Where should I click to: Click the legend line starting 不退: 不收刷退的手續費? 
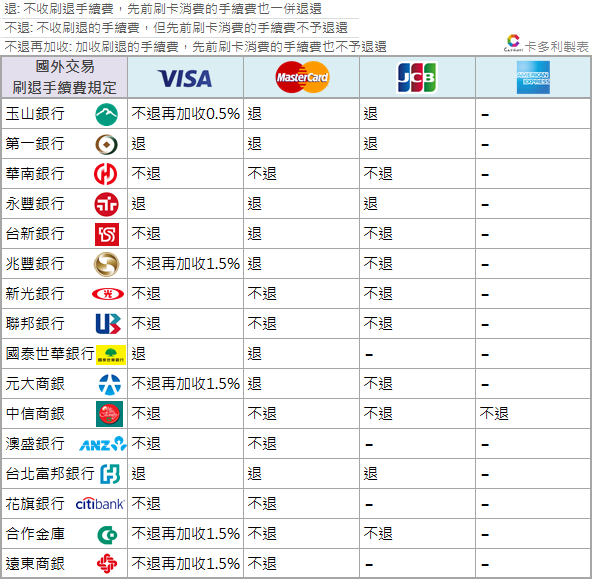pyautogui.click(x=176, y=28)
